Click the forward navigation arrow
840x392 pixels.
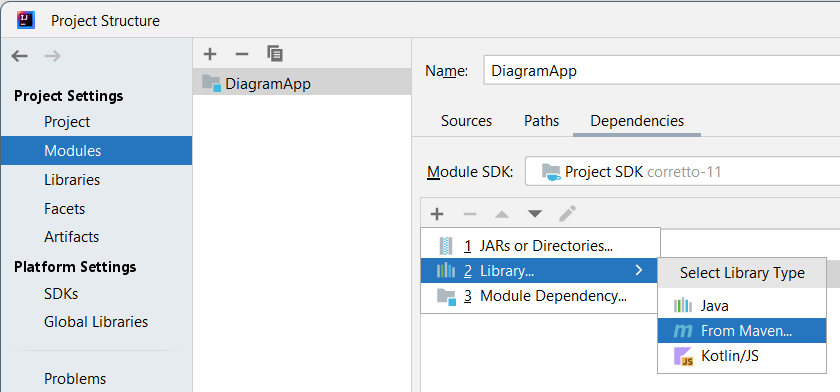[x=52, y=56]
